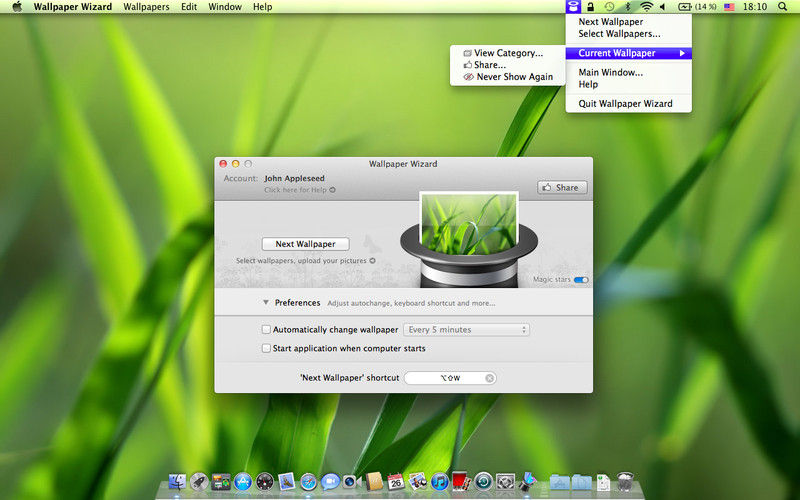Check 'Start application when computer starts'
The width and height of the screenshot is (800, 500).
(x=266, y=348)
